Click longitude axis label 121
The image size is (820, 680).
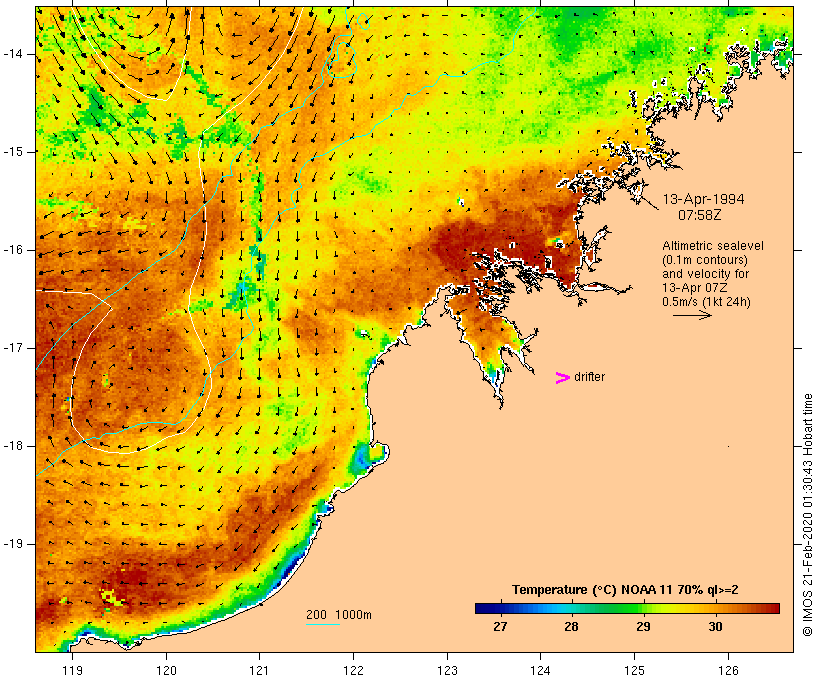[259, 670]
